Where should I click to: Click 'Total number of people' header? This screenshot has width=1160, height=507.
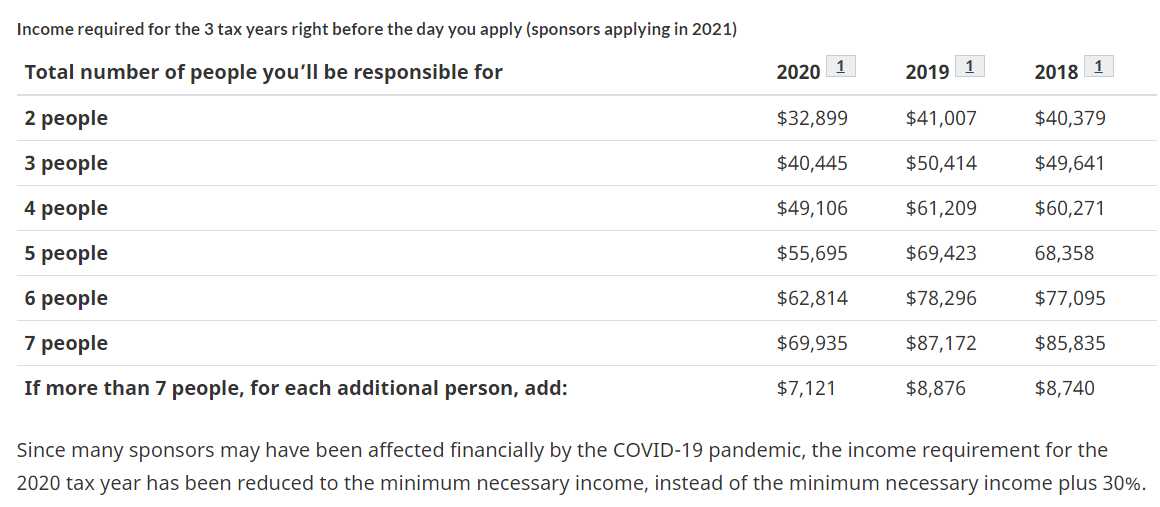tap(263, 73)
